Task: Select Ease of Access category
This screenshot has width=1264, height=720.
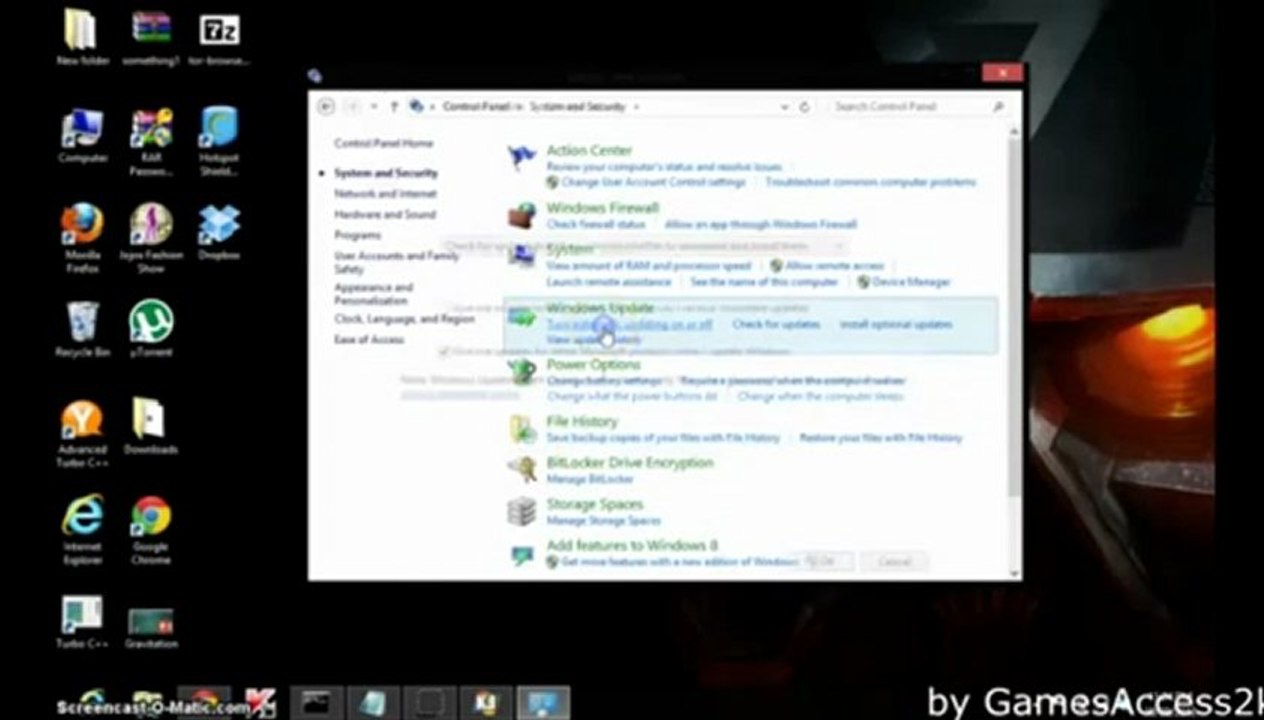Action: coord(369,340)
